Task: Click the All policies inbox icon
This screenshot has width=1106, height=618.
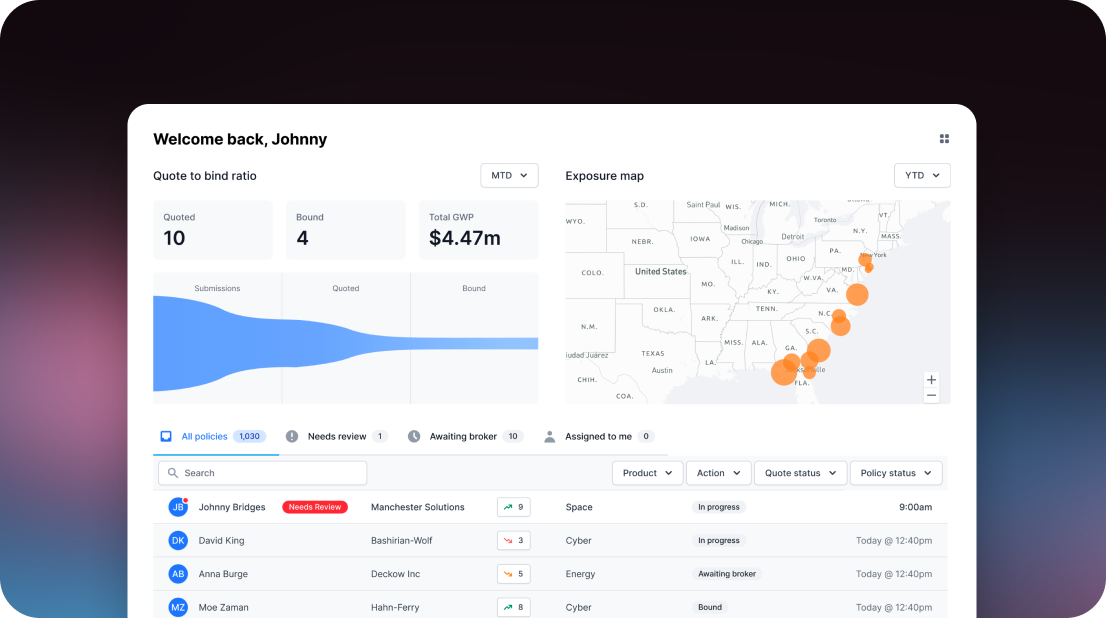Action: tap(166, 436)
